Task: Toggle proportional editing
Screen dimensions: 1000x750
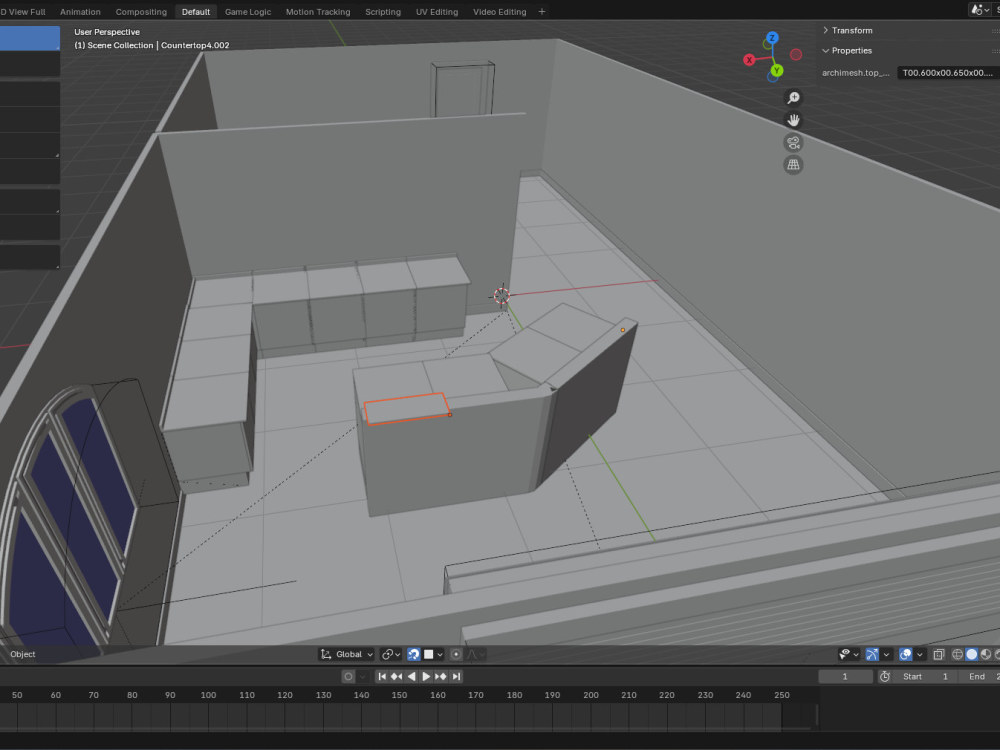Action: click(x=456, y=654)
